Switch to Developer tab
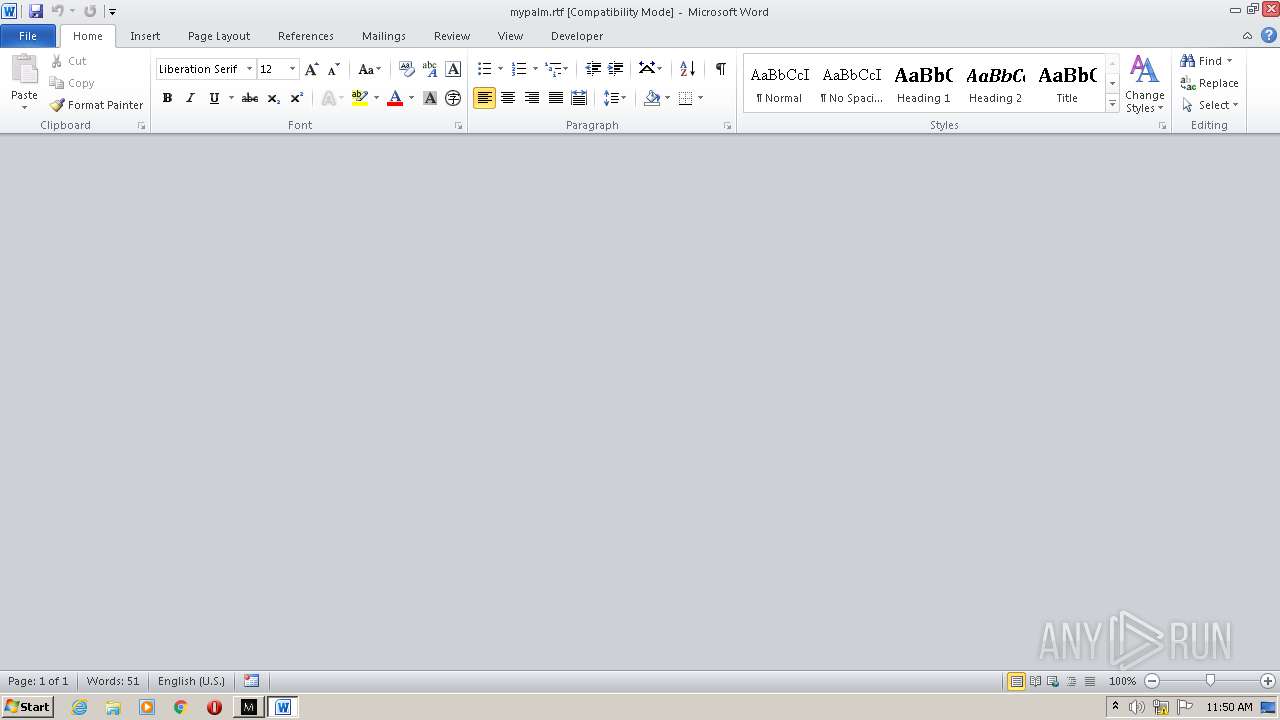 (577, 36)
